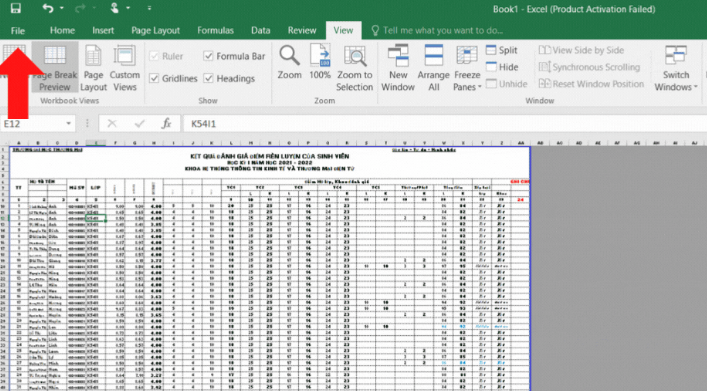Click the red GHI CHÚ header cell
This screenshot has height=391, width=707.
point(520,182)
